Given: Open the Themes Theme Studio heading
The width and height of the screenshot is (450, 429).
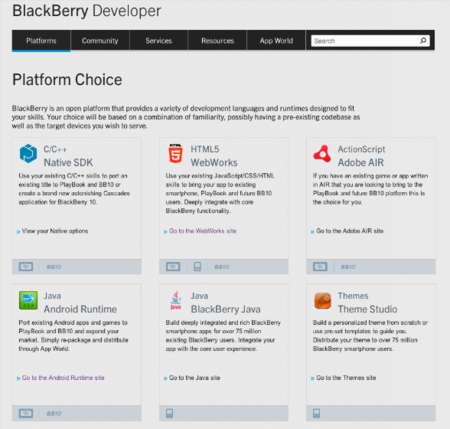Looking at the screenshot, I should coord(367,303).
